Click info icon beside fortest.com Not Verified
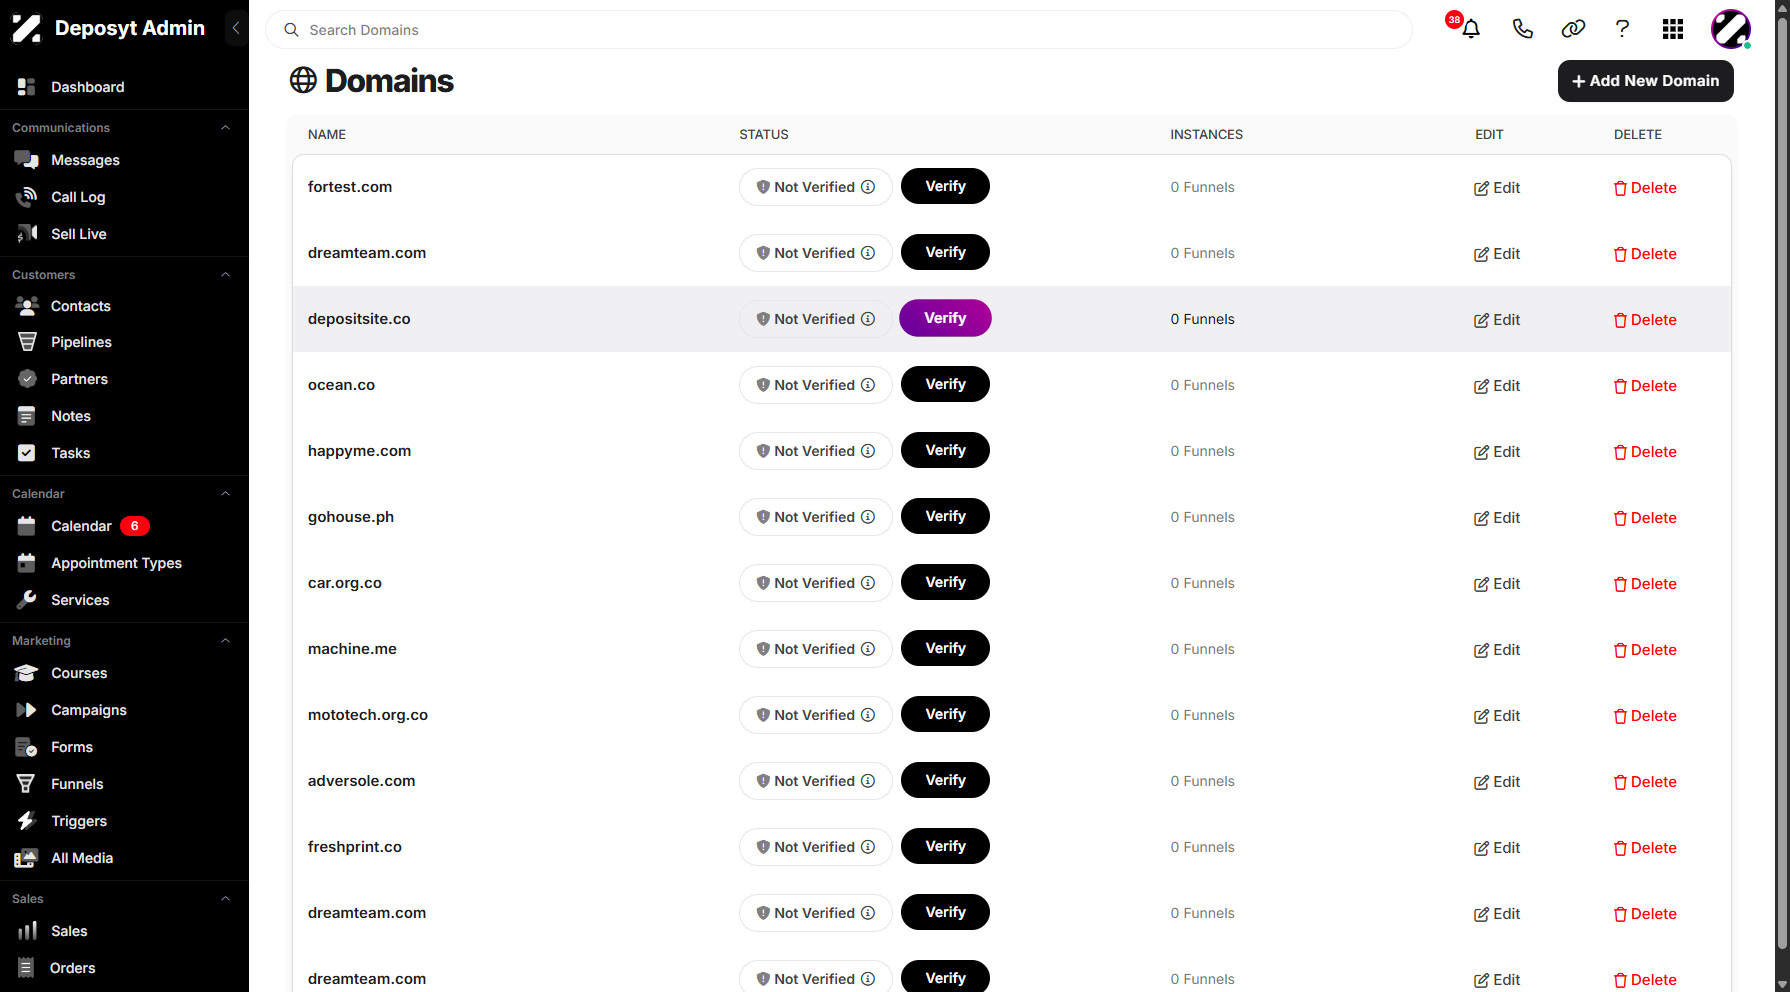The width and height of the screenshot is (1790, 992). (x=868, y=187)
